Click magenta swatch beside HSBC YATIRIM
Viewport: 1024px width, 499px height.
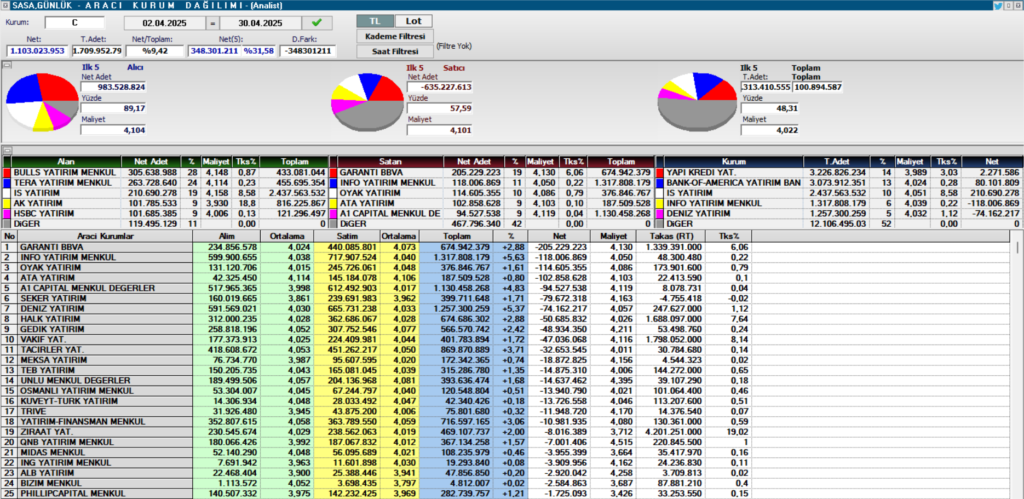[x=7, y=213]
